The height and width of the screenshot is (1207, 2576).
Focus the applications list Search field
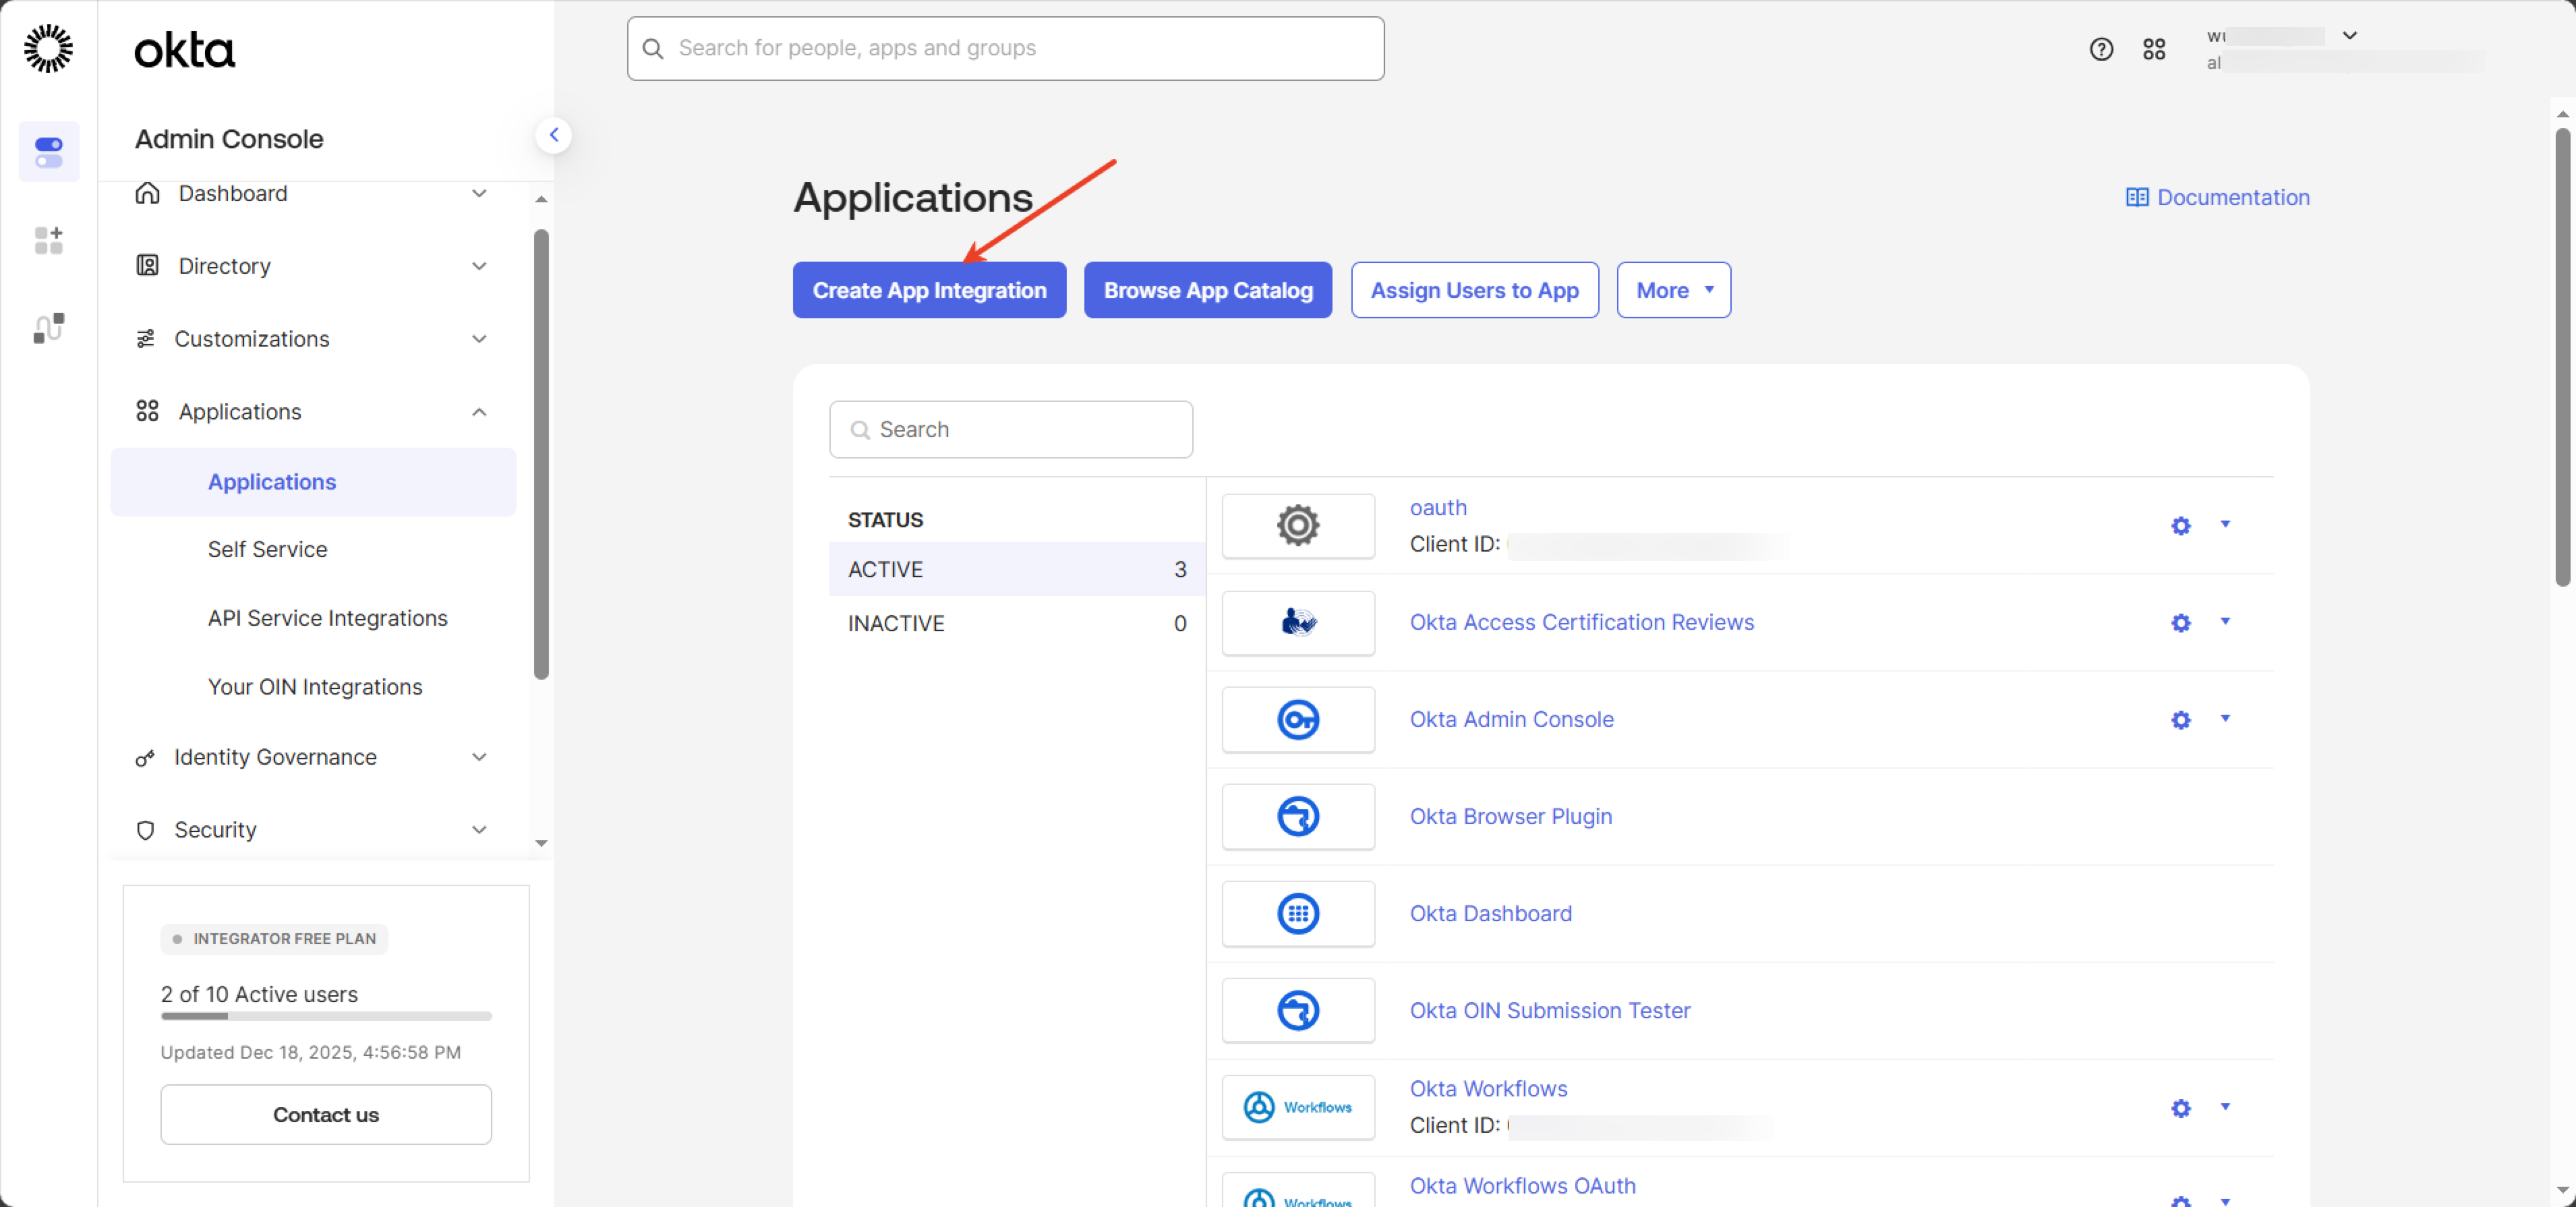[1011, 430]
